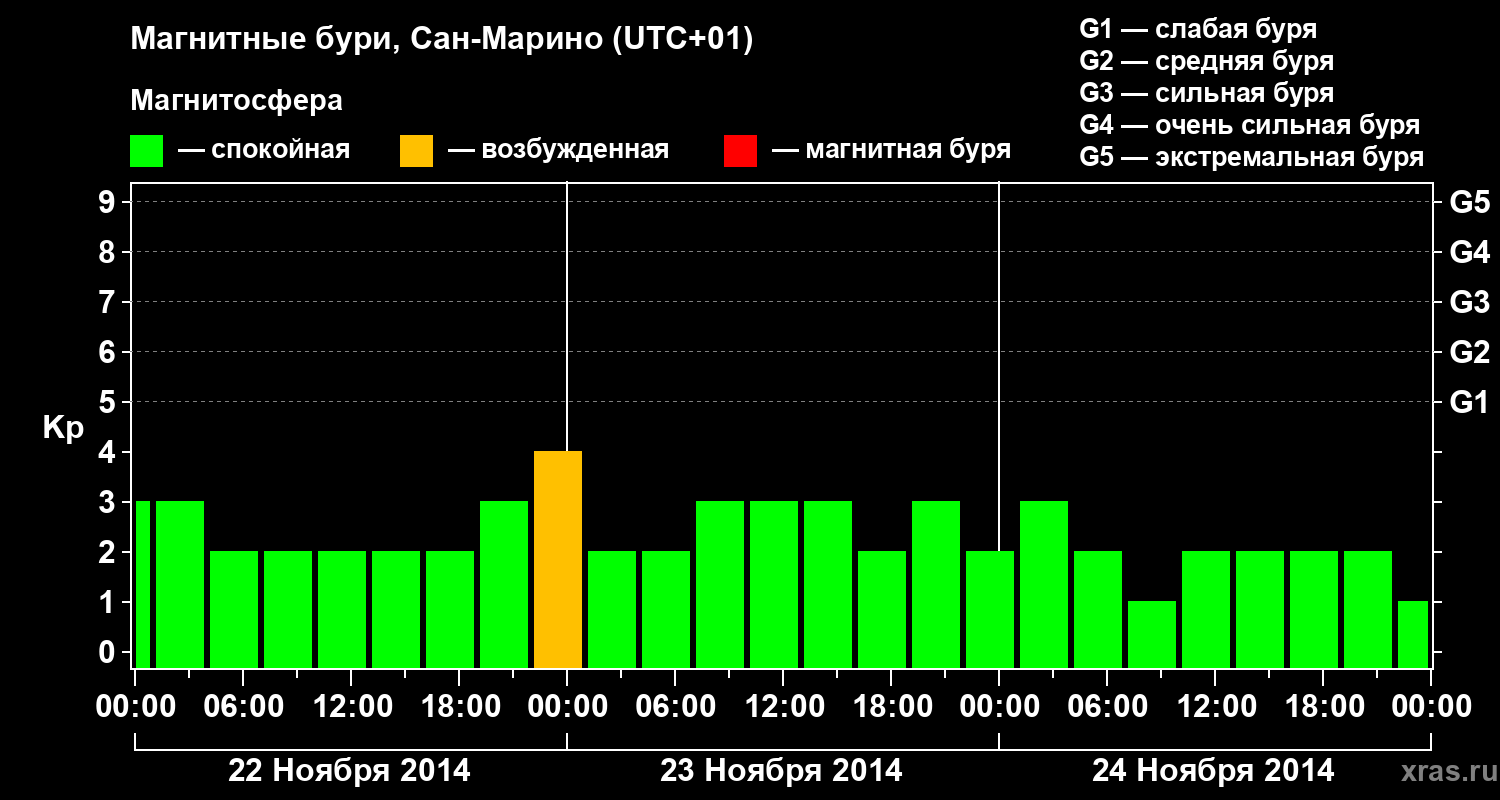
Task: Click the "G2 — средняя буря" legend line
Action: point(1207,61)
